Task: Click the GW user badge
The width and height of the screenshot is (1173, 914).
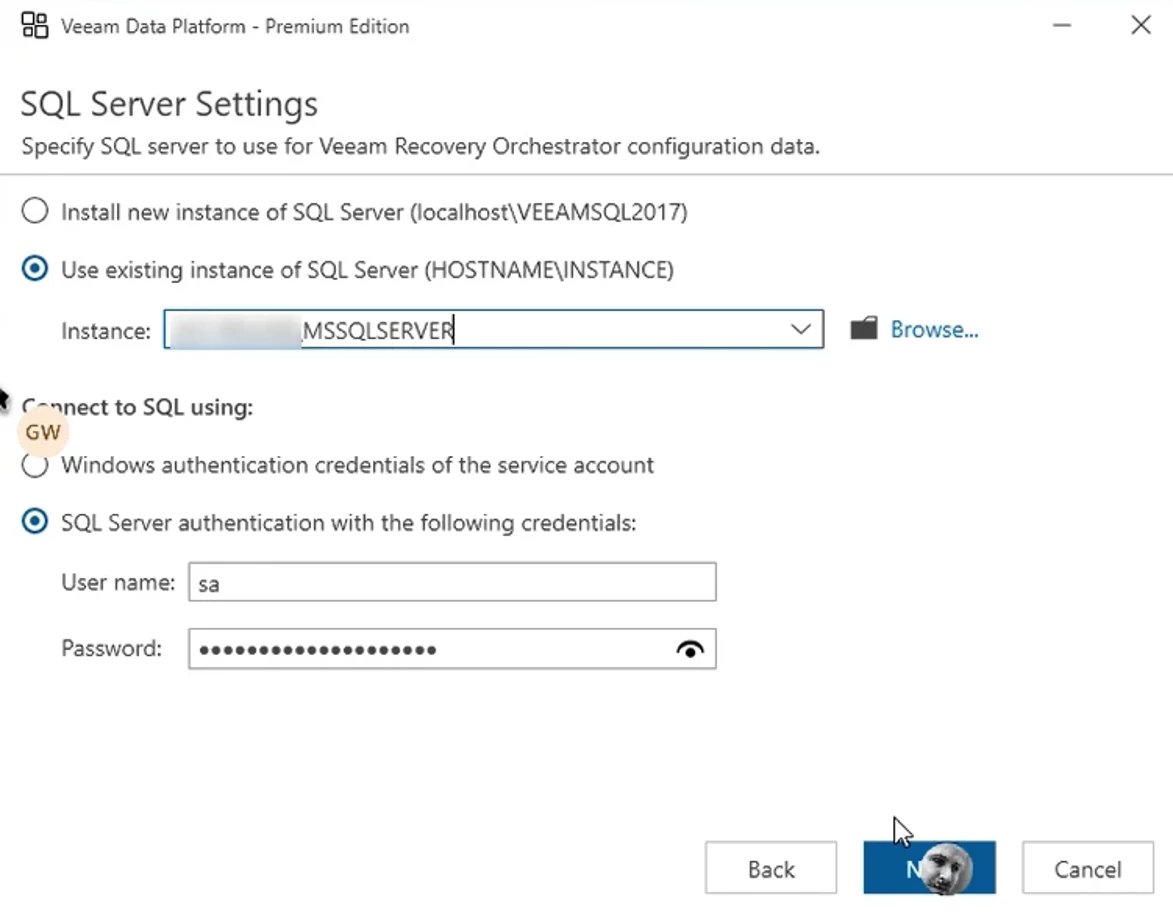Action: (x=43, y=432)
